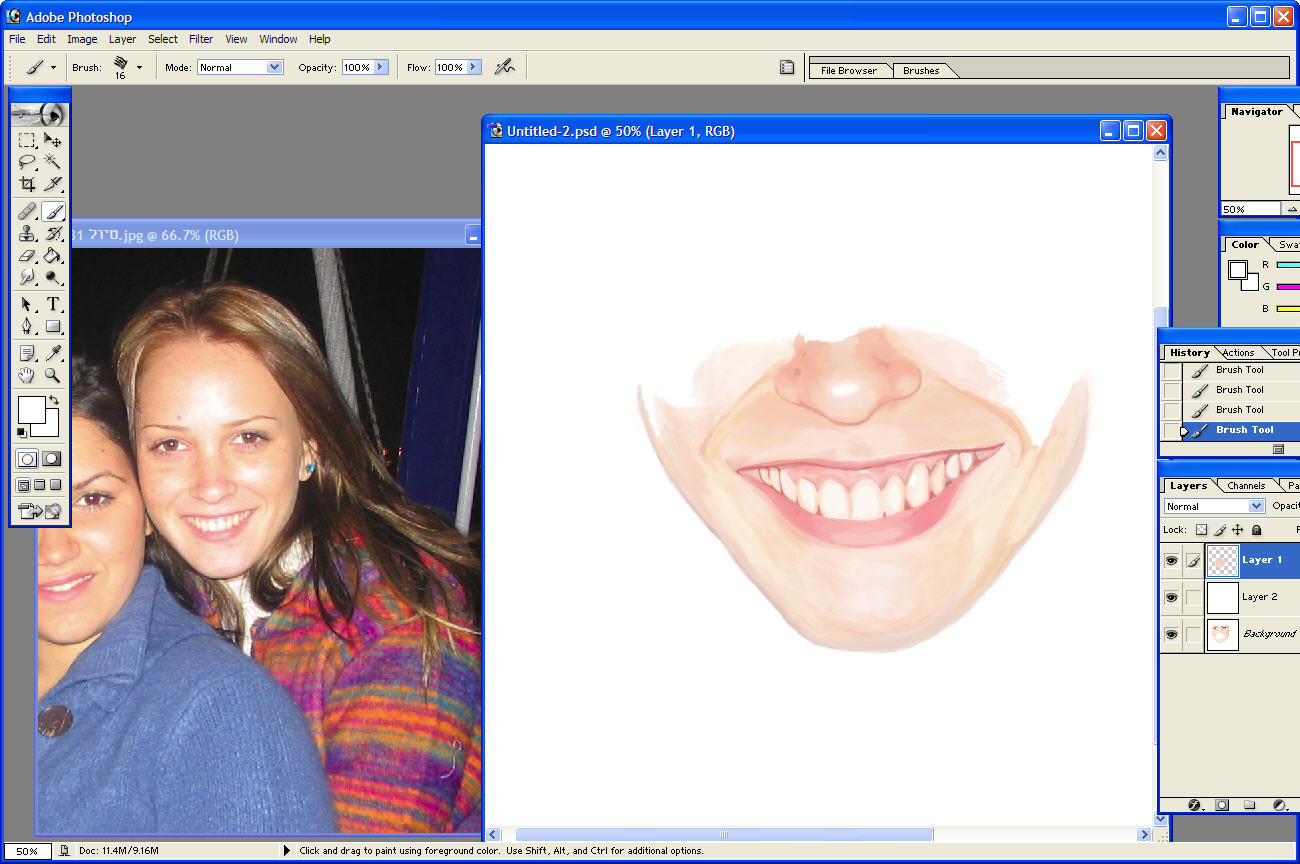The height and width of the screenshot is (864, 1300).
Task: Select the Zoom magnifier tool
Action: (x=53, y=376)
